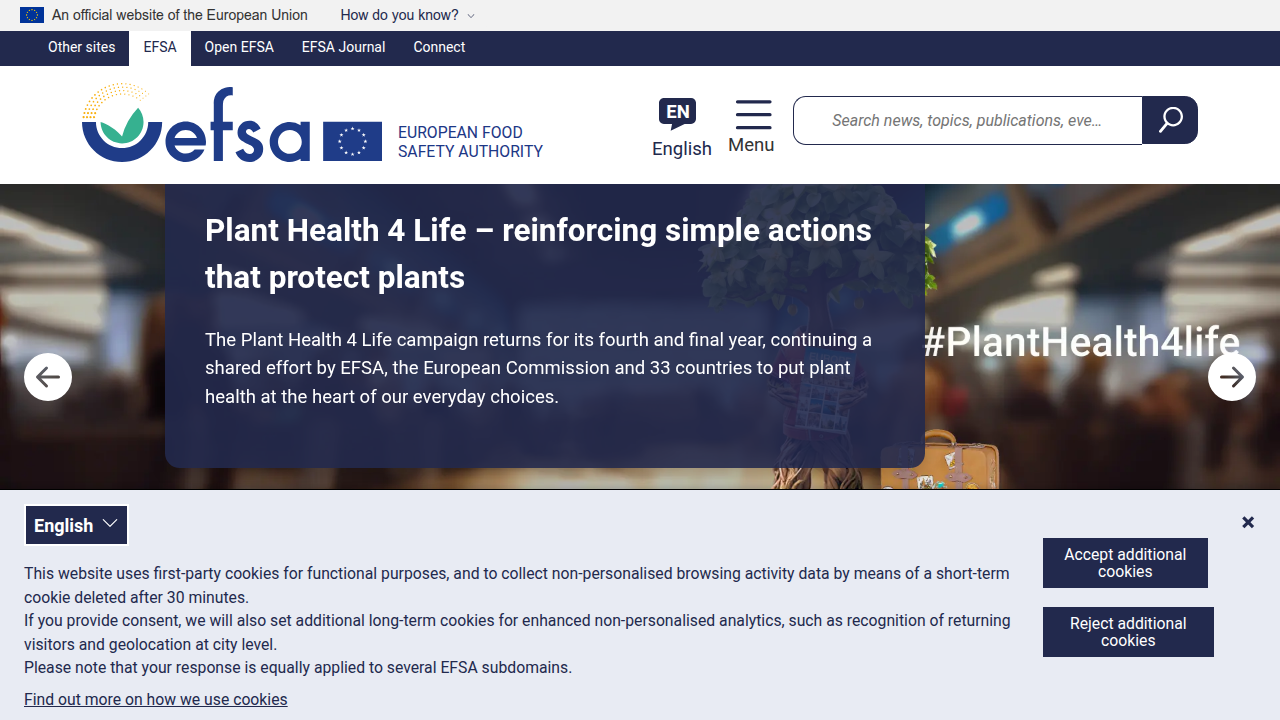Open the Other sites tab

click(82, 47)
